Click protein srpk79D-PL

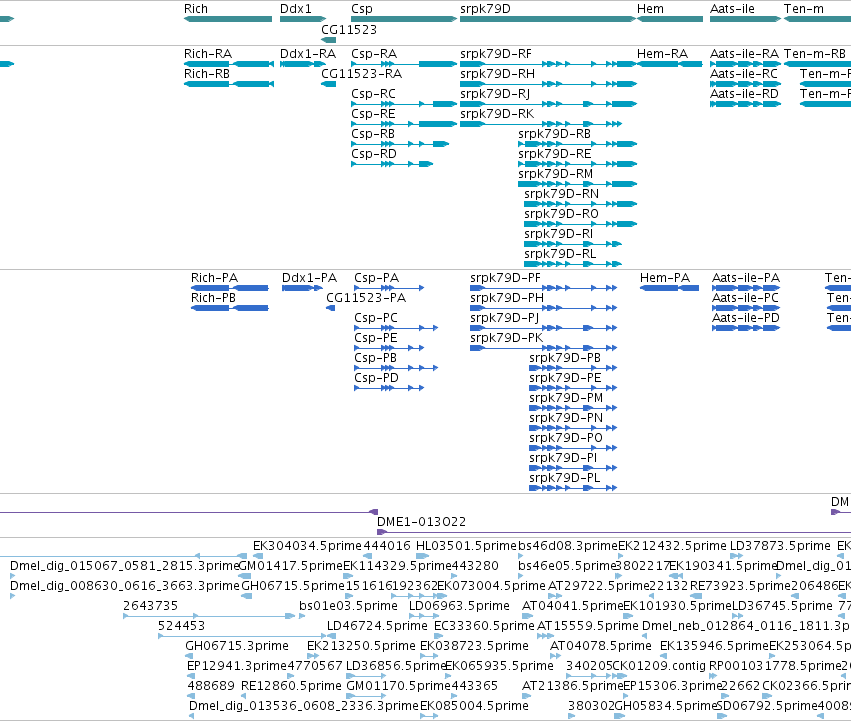pos(573,488)
